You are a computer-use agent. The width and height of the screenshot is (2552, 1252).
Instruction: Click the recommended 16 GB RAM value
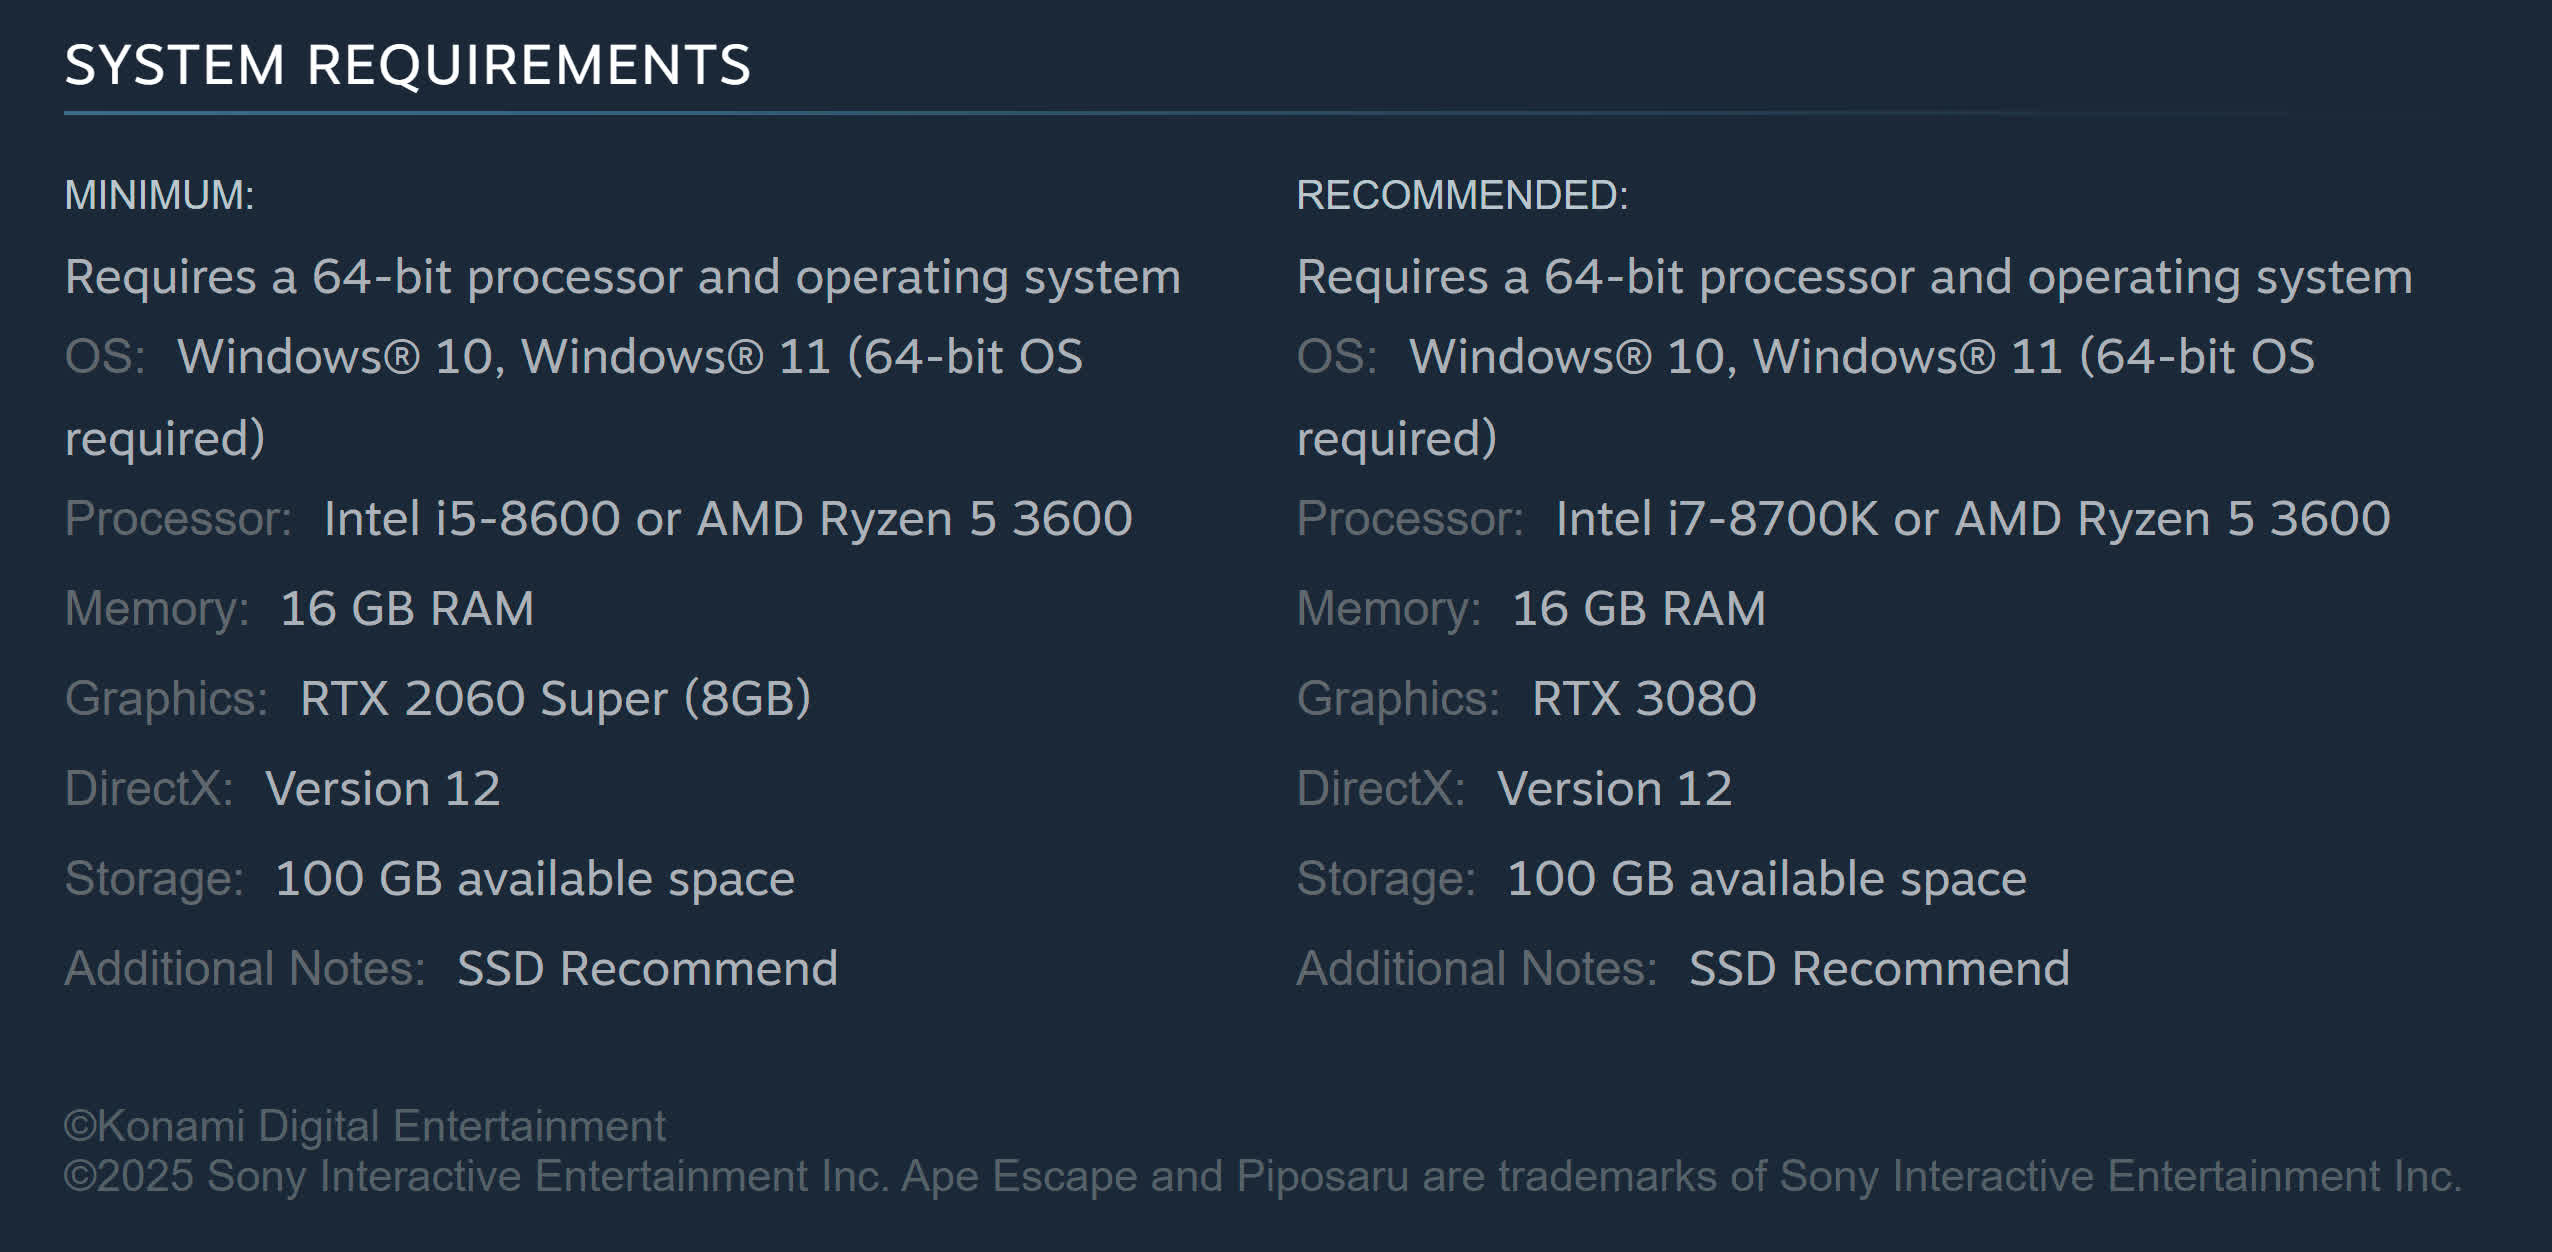pos(1638,609)
